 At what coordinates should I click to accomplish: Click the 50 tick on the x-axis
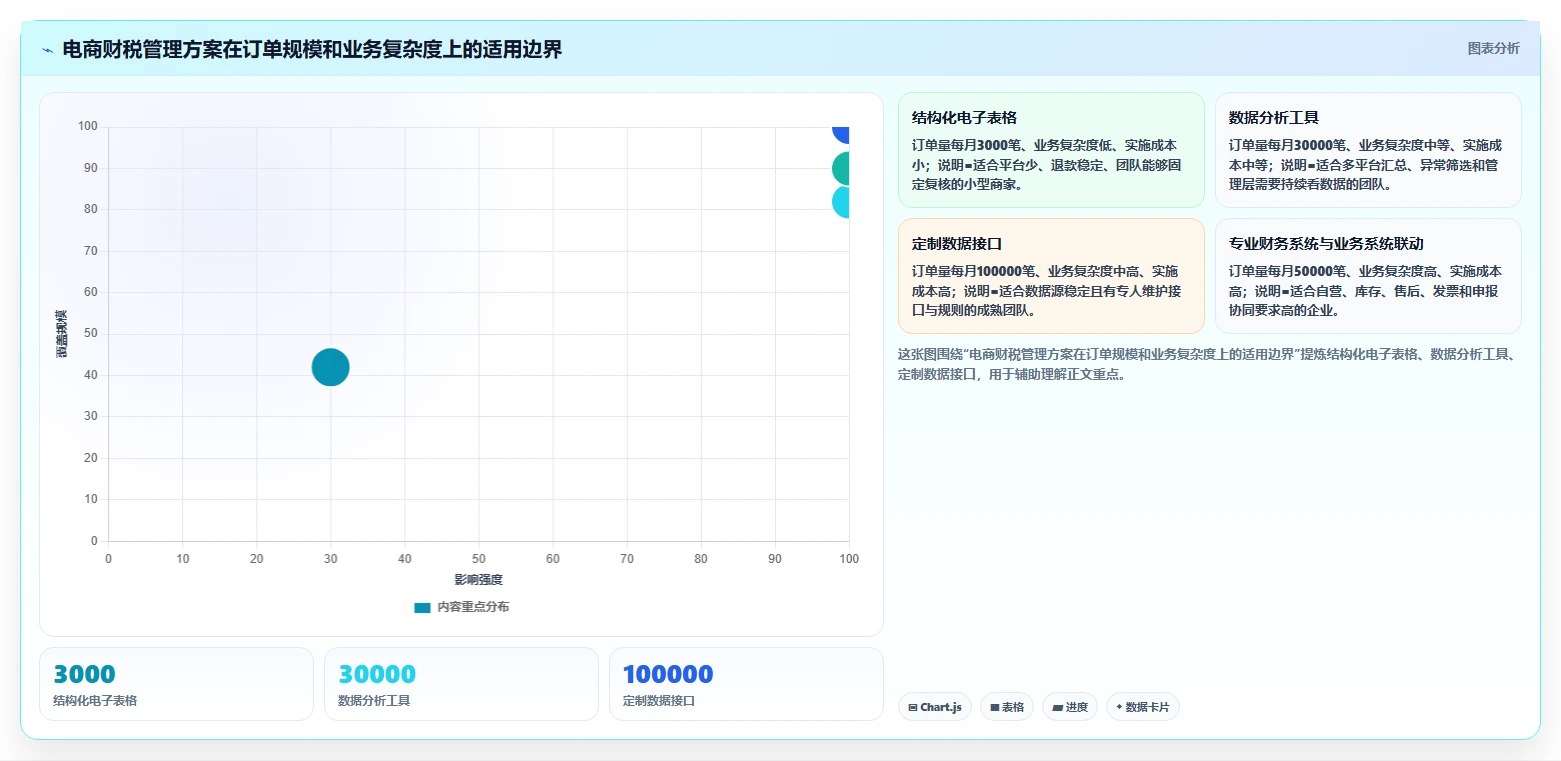478,558
